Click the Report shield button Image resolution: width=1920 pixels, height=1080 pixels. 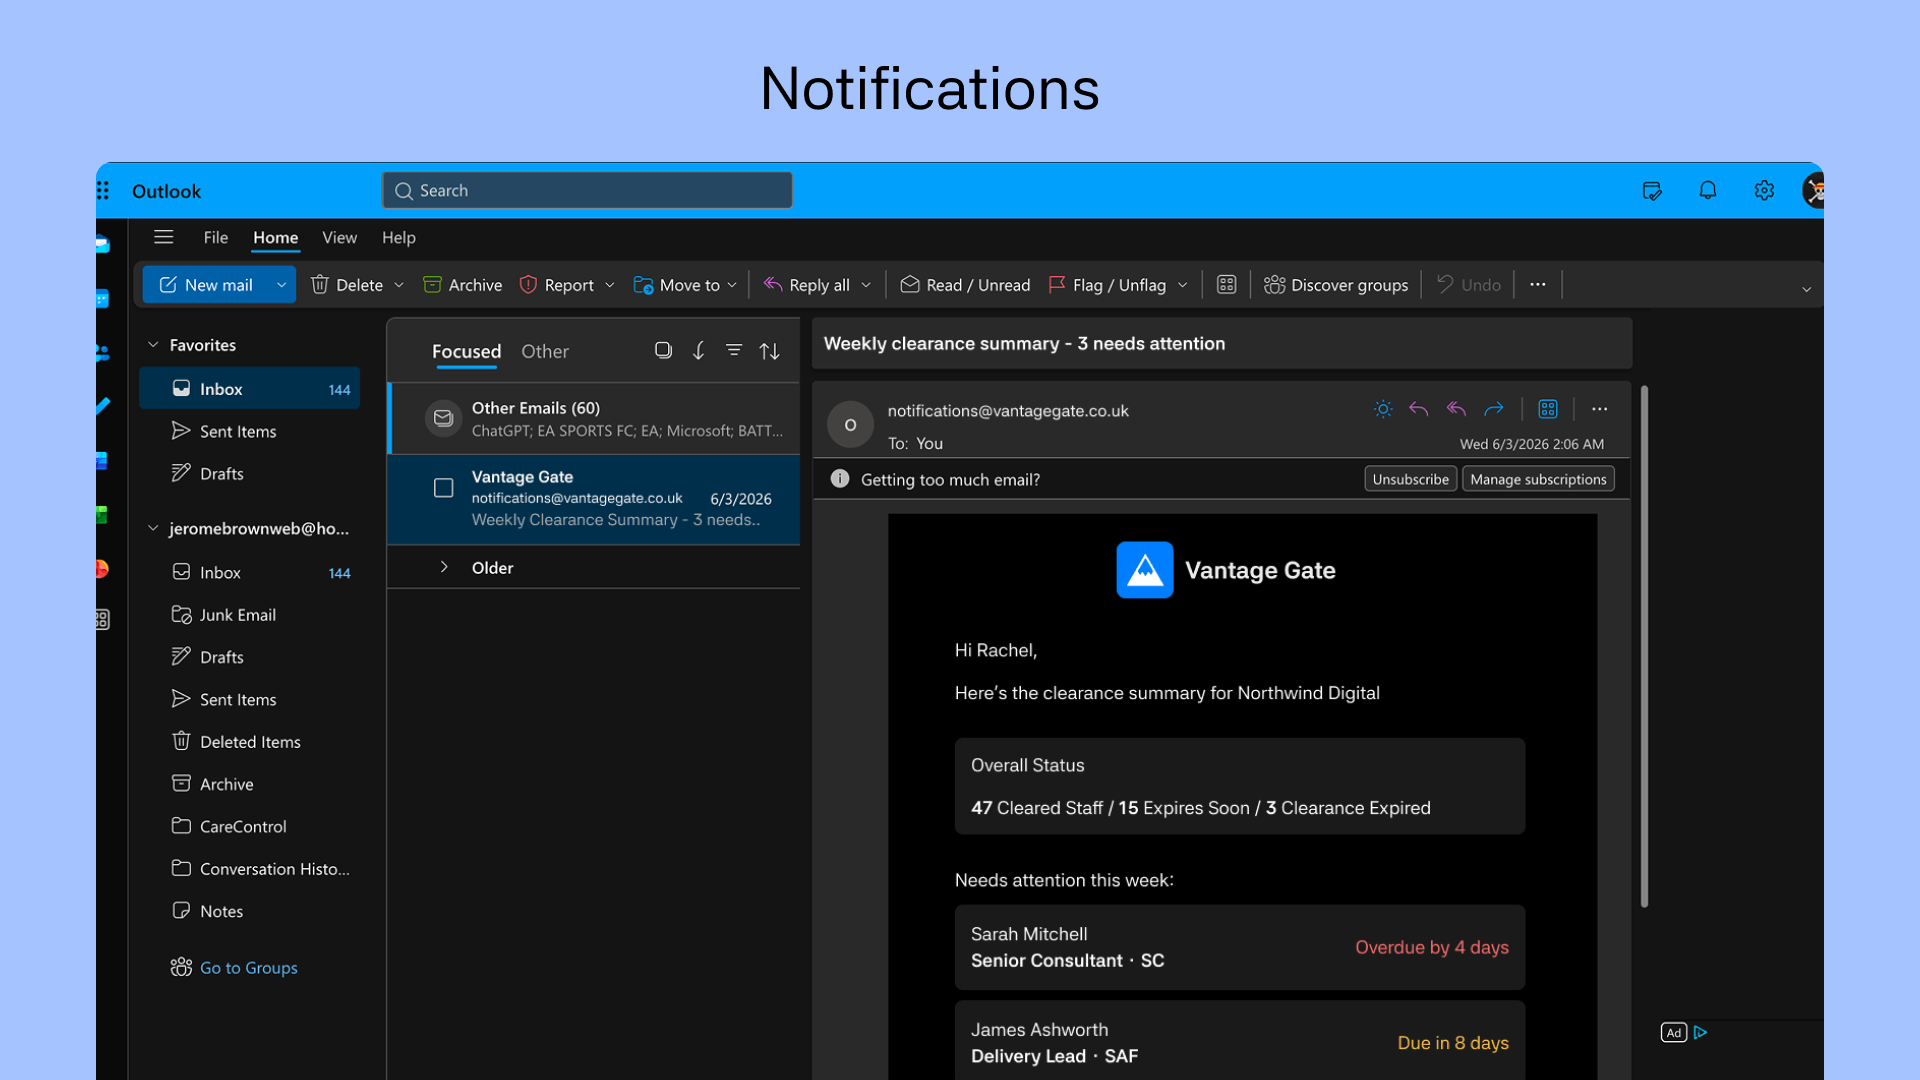pyautogui.click(x=557, y=285)
